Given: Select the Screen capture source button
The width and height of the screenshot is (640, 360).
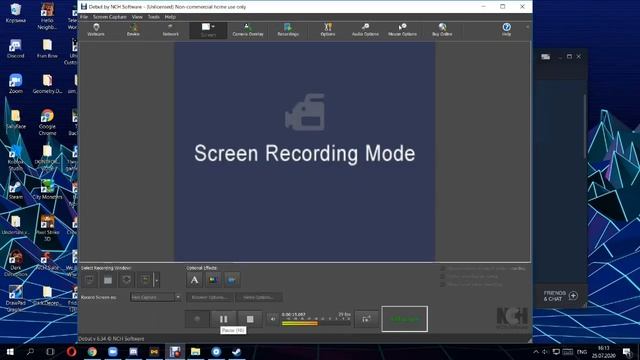Looking at the screenshot, I should click(x=208, y=30).
